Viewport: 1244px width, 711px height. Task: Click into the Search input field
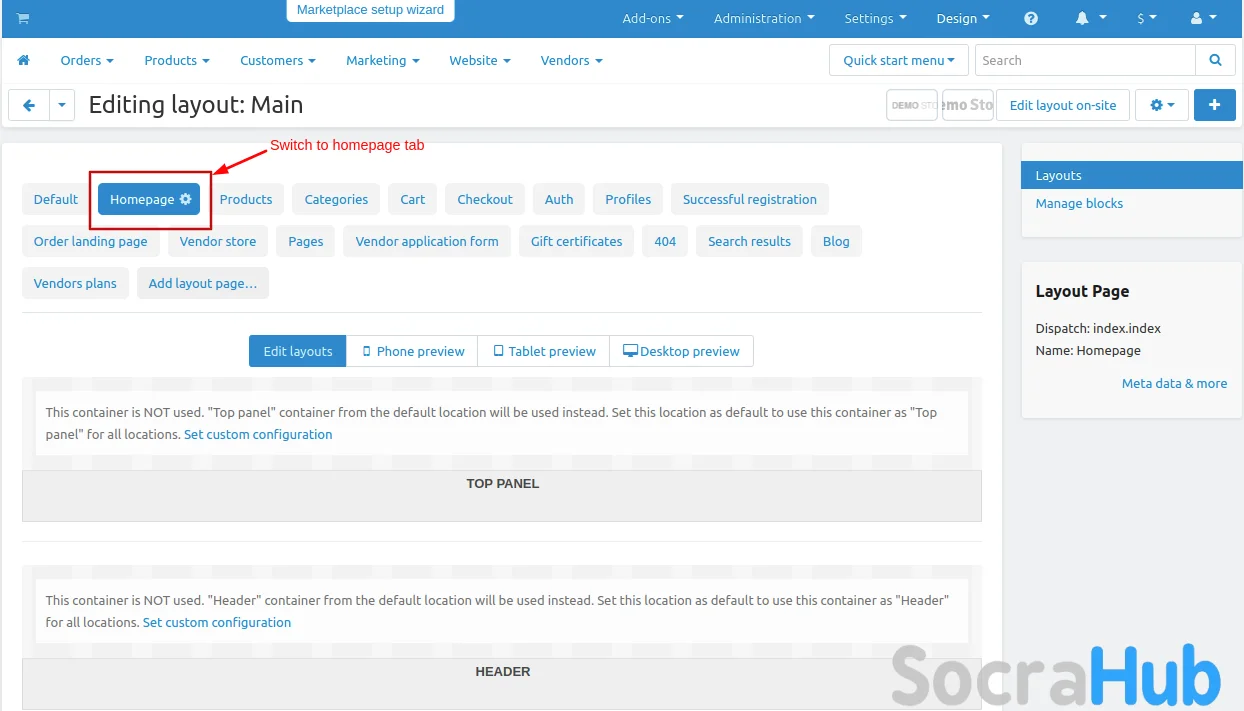pos(1084,60)
